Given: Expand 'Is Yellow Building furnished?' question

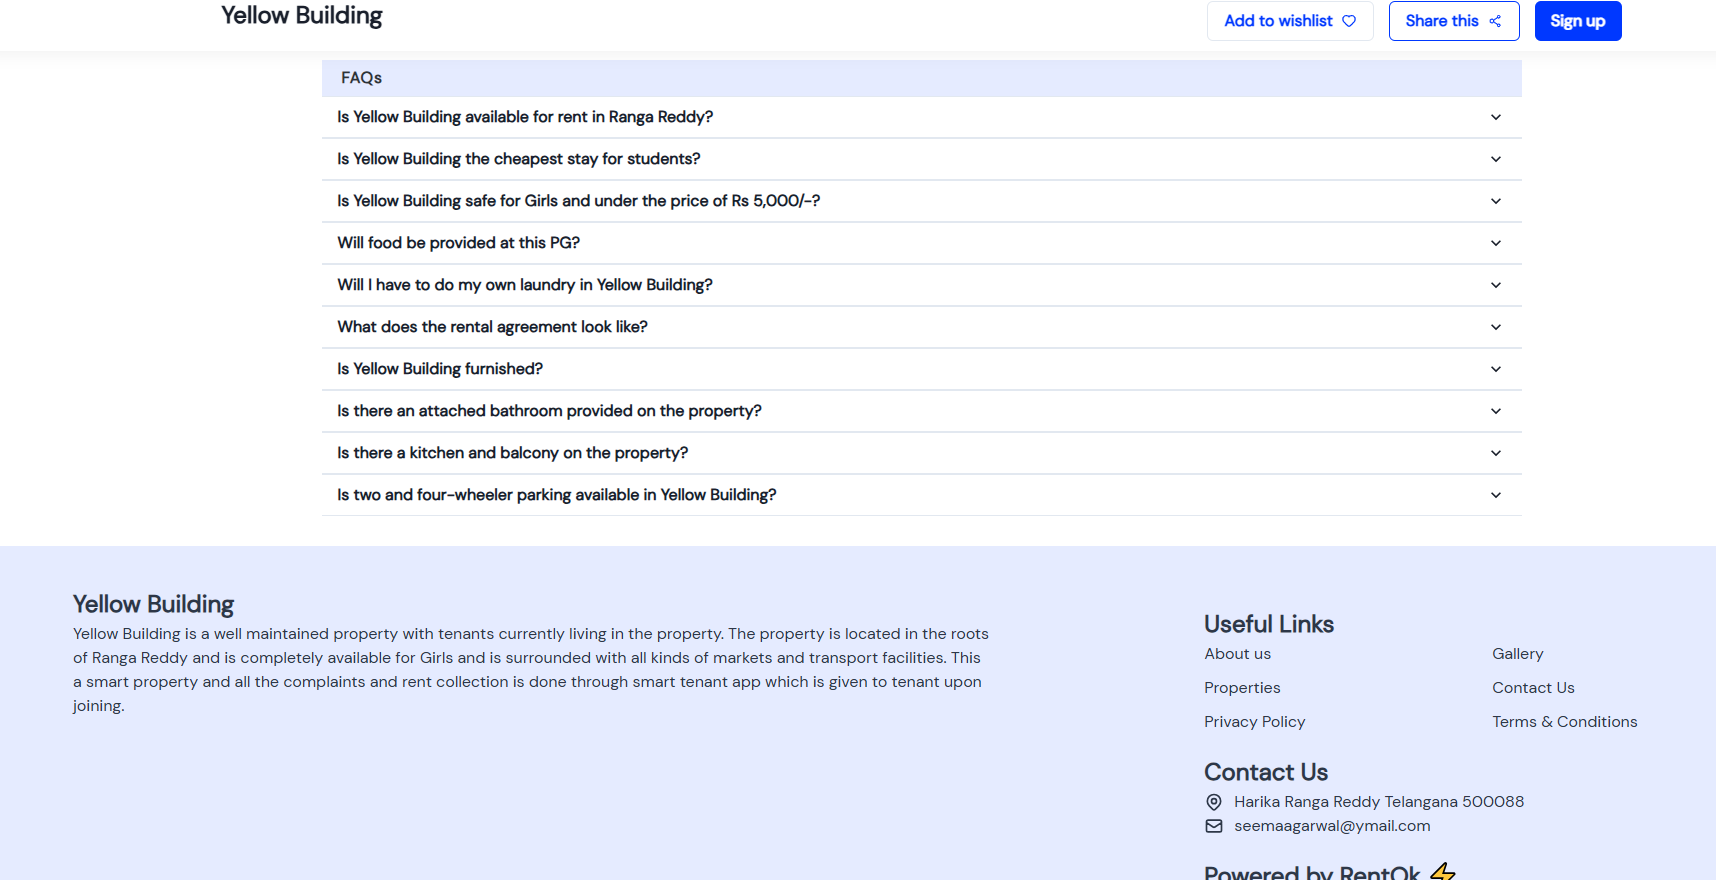Looking at the screenshot, I should (1495, 369).
